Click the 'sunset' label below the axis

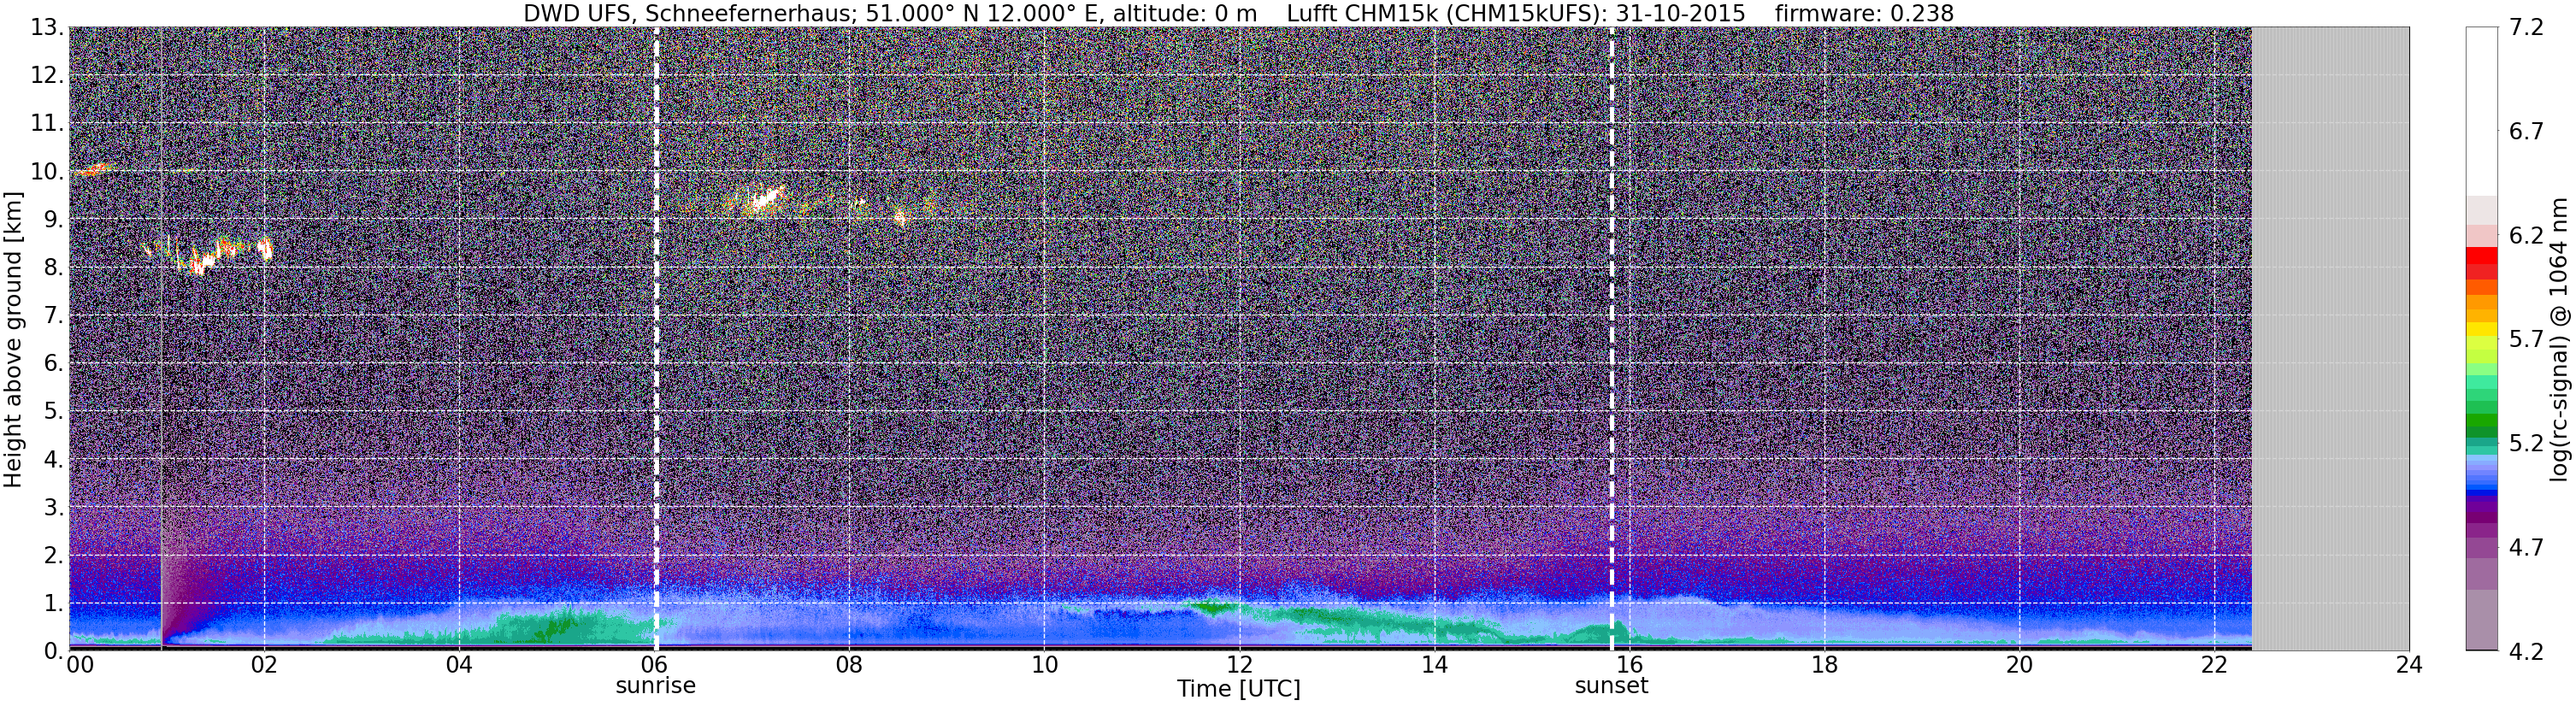pos(1611,686)
